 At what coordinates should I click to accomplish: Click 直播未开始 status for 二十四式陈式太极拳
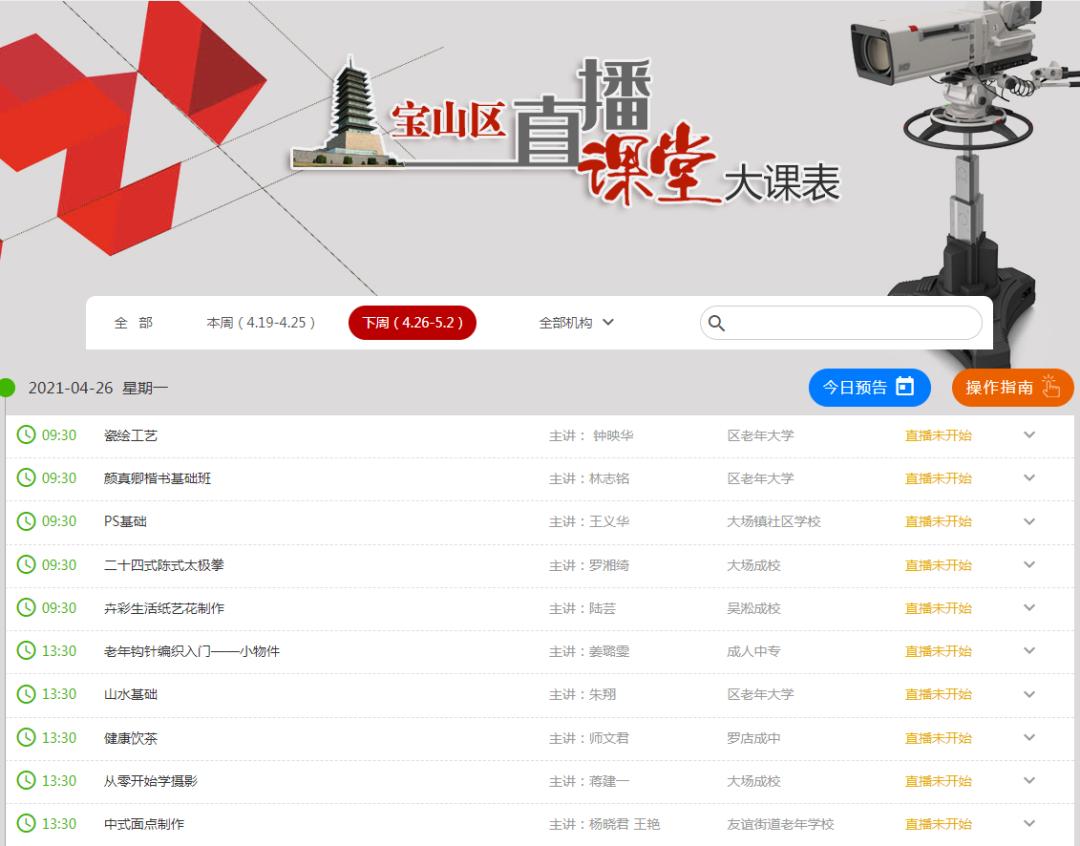coord(938,565)
